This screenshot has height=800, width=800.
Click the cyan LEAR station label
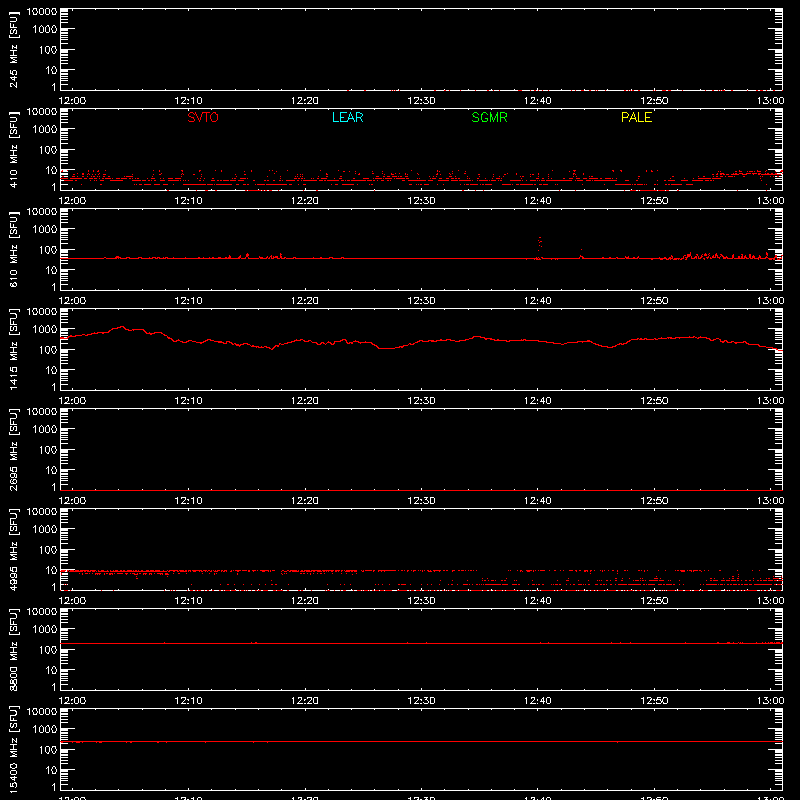click(x=347, y=117)
